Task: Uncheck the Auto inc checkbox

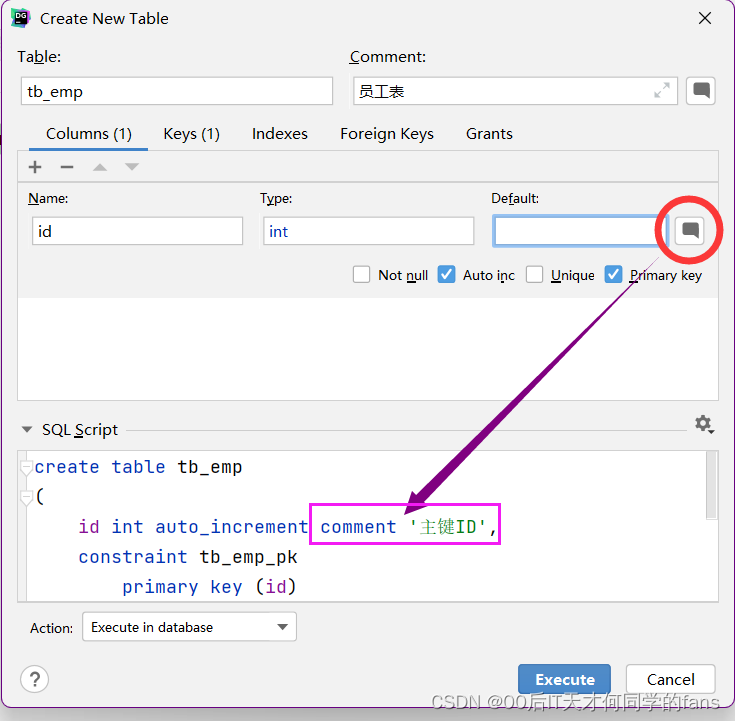Action: click(x=446, y=275)
